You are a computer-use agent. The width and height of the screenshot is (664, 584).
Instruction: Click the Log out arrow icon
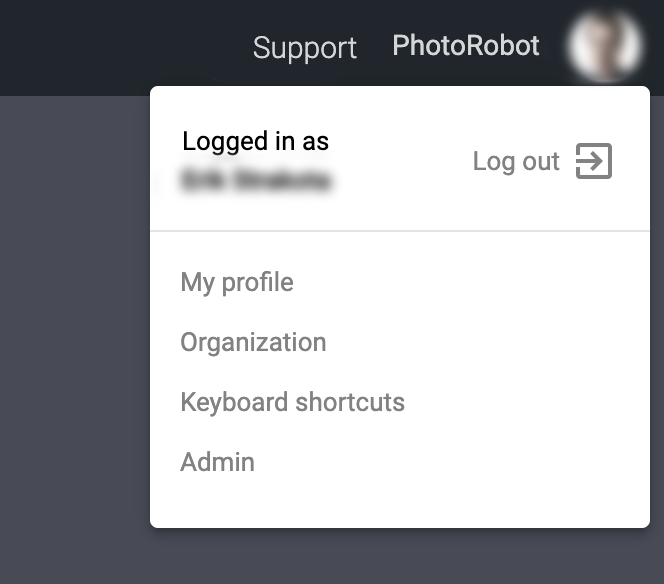594,161
